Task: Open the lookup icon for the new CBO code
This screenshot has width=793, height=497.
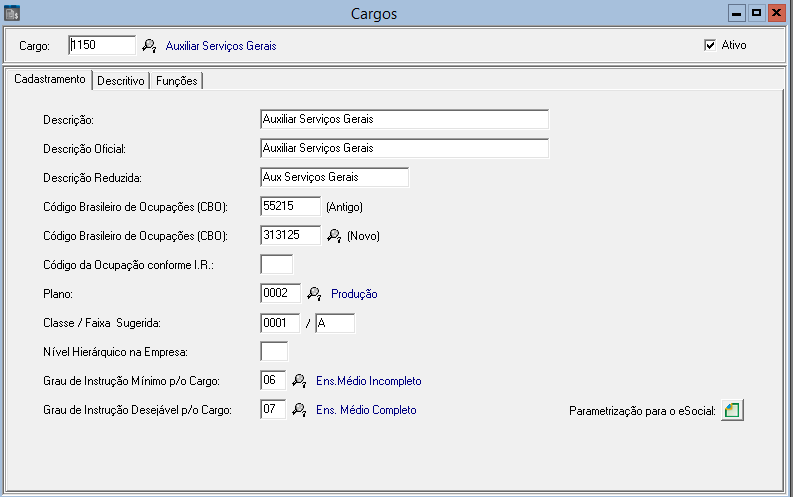Action: (335, 236)
